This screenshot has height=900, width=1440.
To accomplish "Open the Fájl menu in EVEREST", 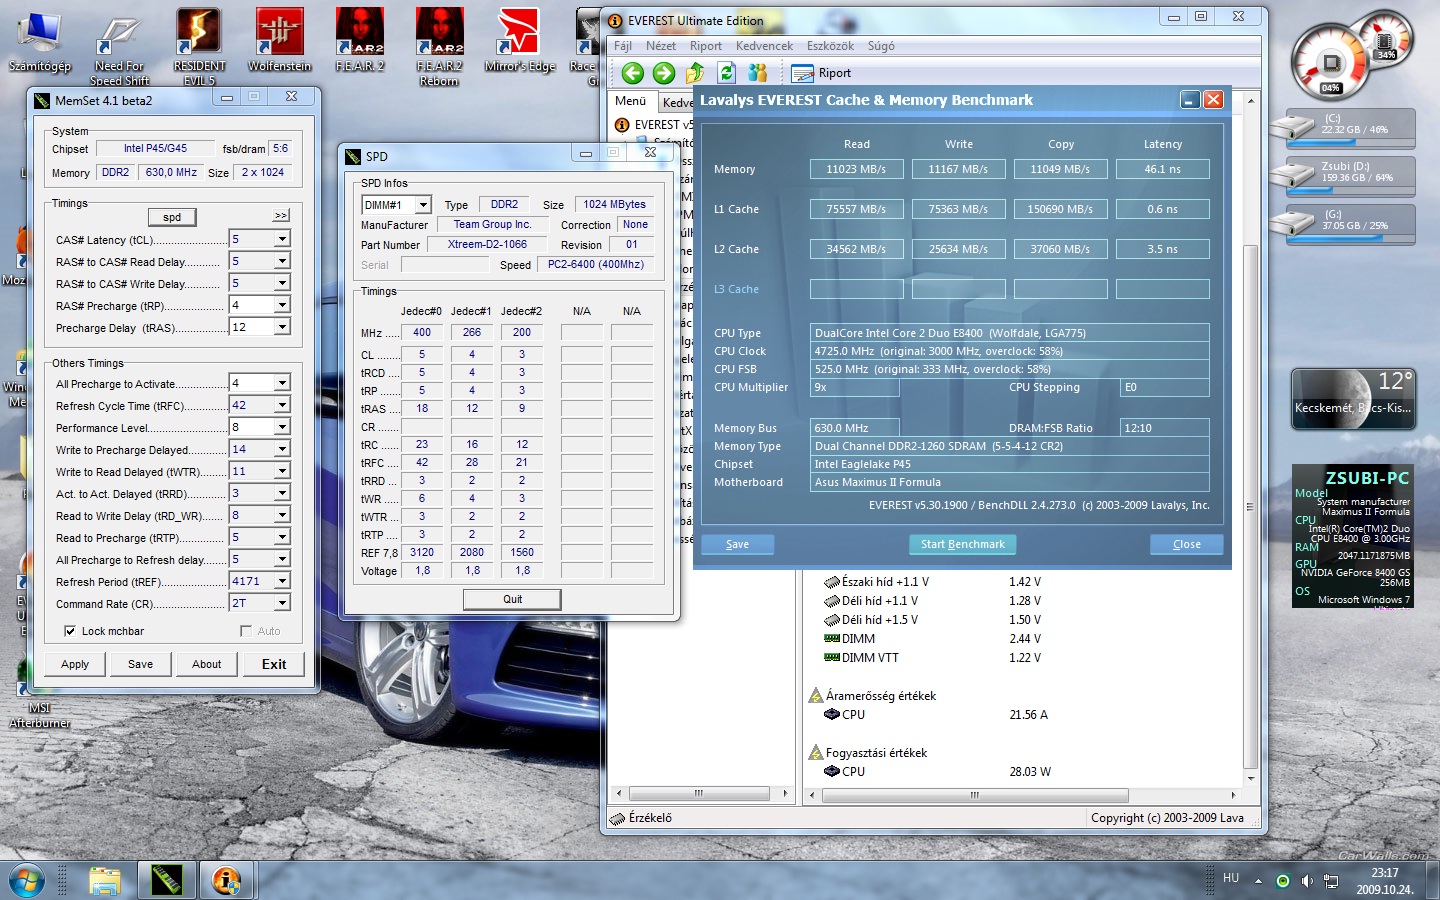I will (x=623, y=46).
